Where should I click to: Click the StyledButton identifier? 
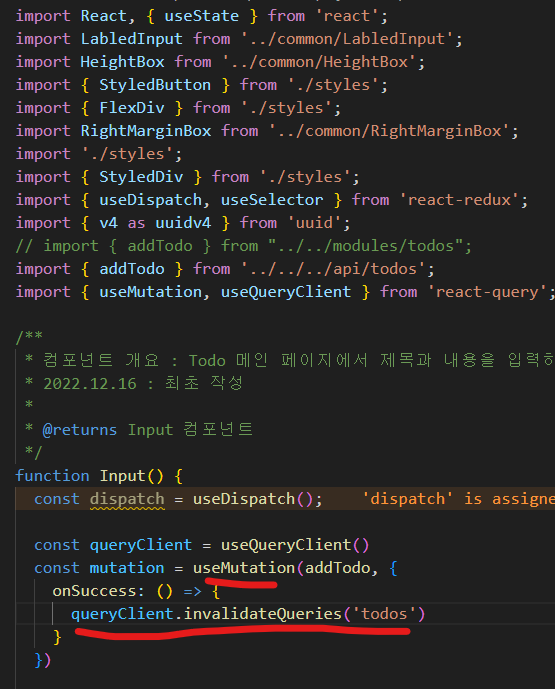point(155,85)
